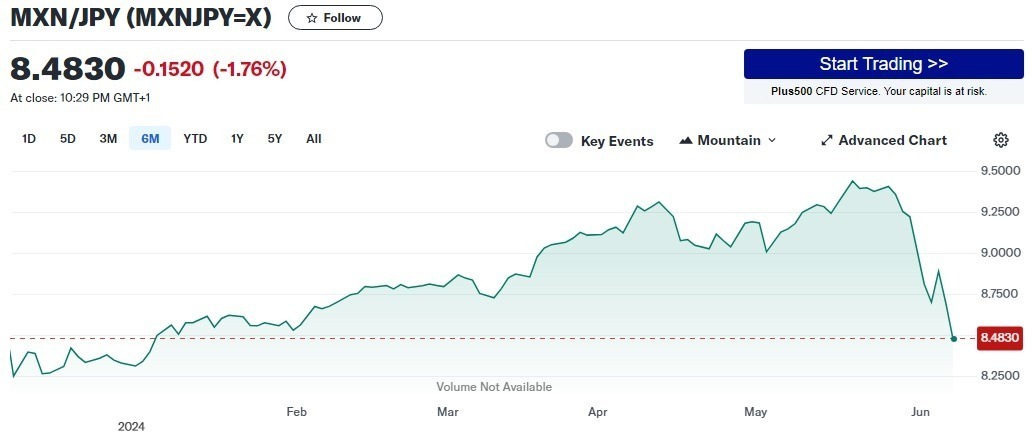
Task: Open chart settings gear icon
Action: pos(1001,140)
